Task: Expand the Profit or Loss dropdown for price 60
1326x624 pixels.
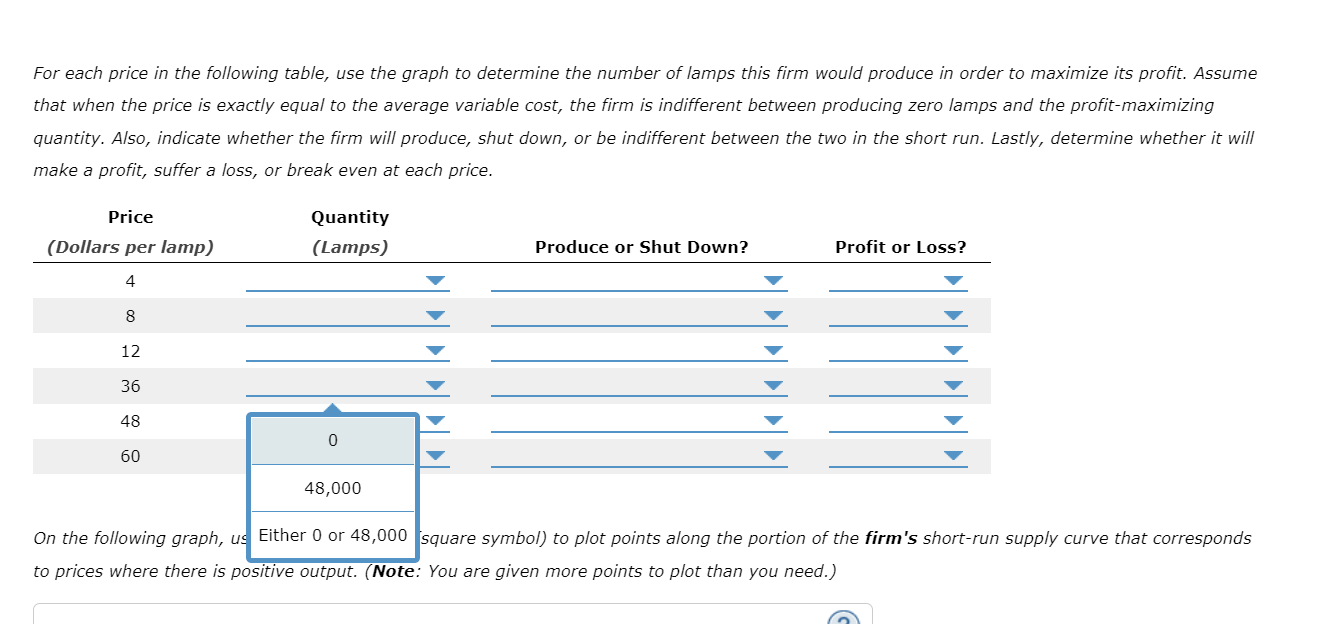Action: 899,456
